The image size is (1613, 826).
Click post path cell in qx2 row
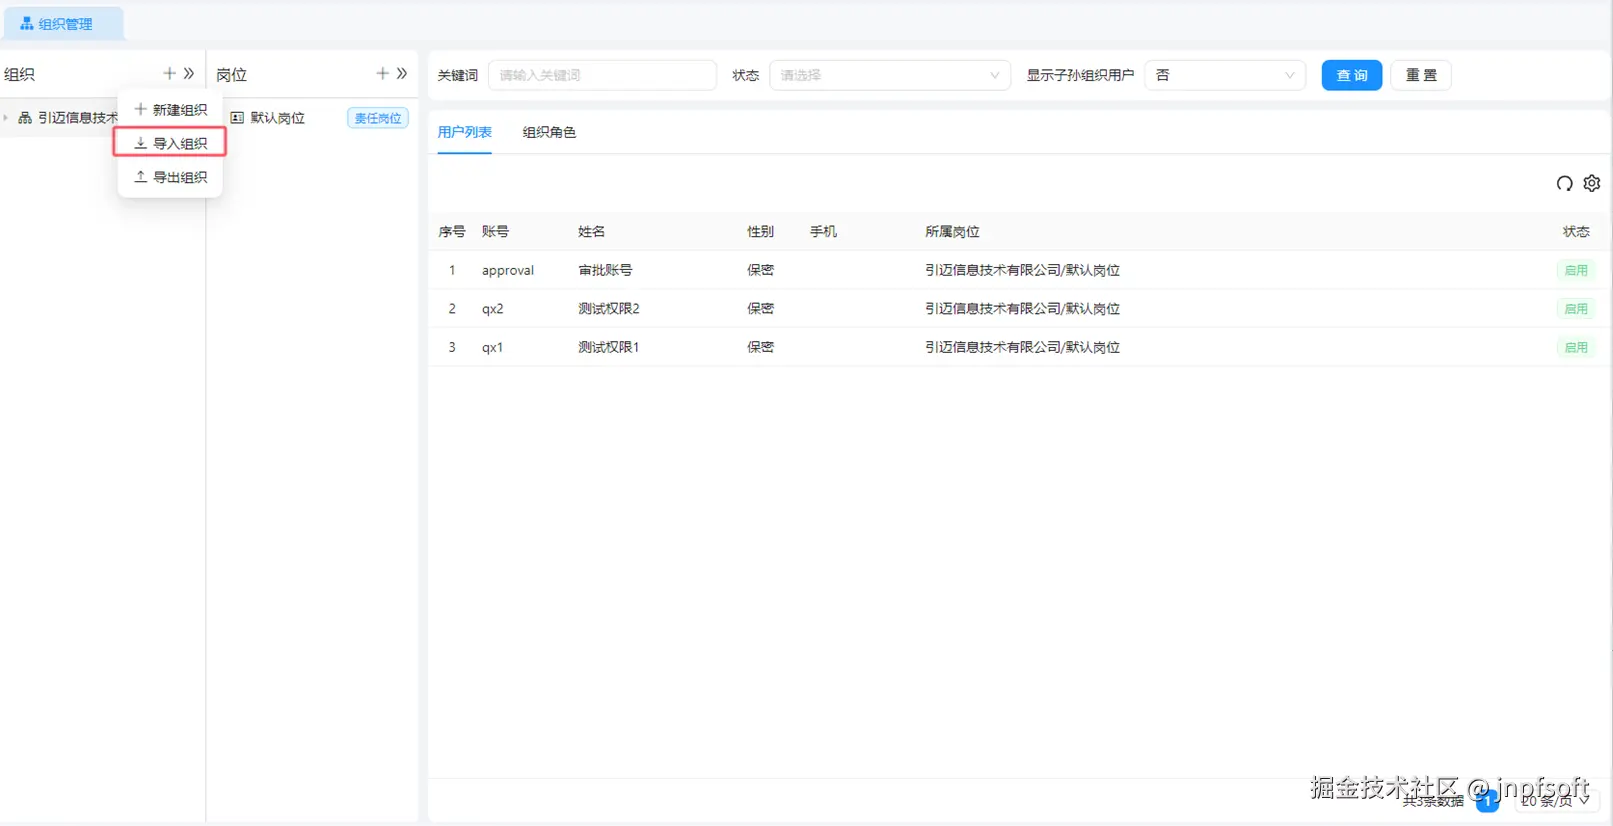1022,309
